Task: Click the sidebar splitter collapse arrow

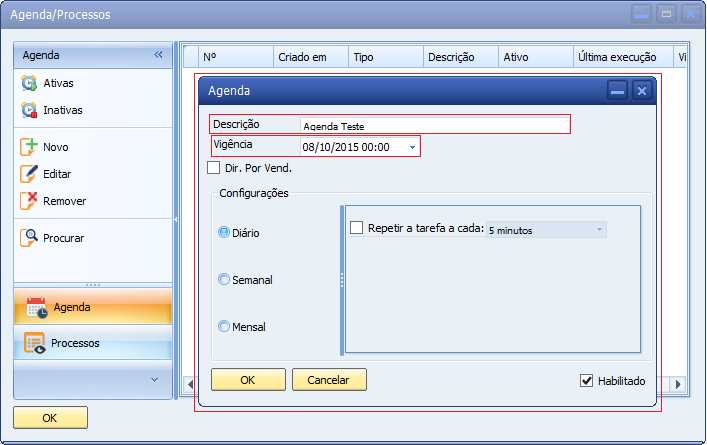Action: click(x=176, y=220)
